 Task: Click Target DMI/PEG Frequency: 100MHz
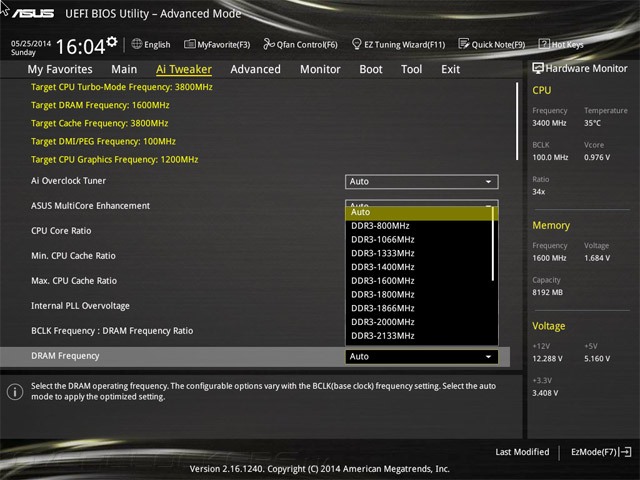pos(103,141)
